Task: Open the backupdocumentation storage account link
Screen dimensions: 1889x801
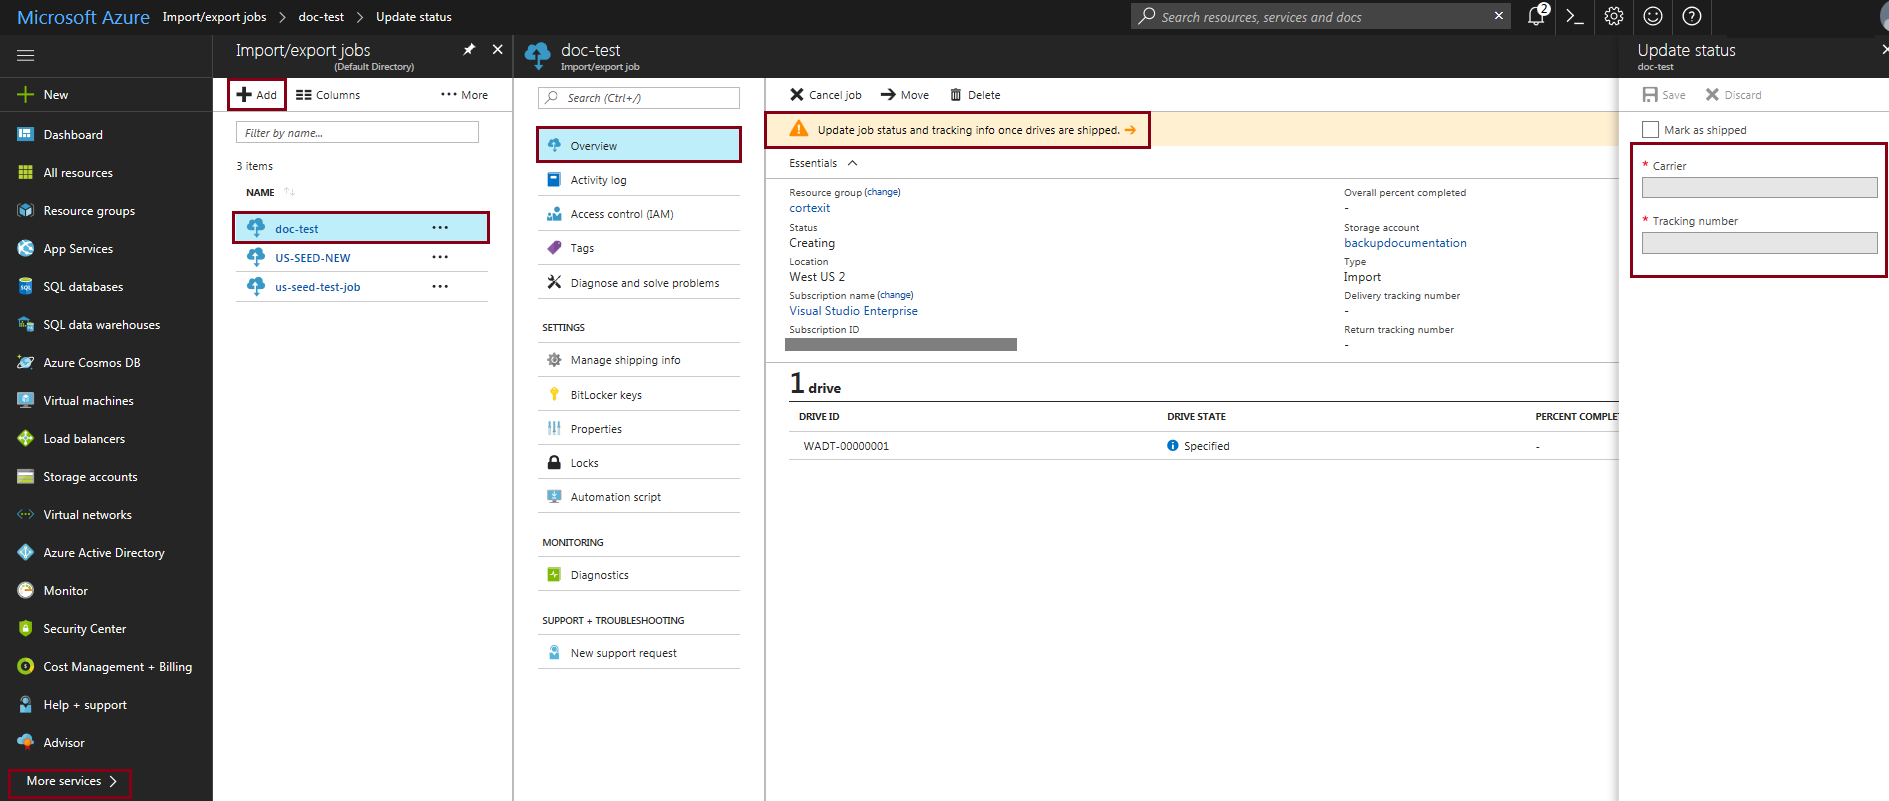Action: pos(1405,243)
